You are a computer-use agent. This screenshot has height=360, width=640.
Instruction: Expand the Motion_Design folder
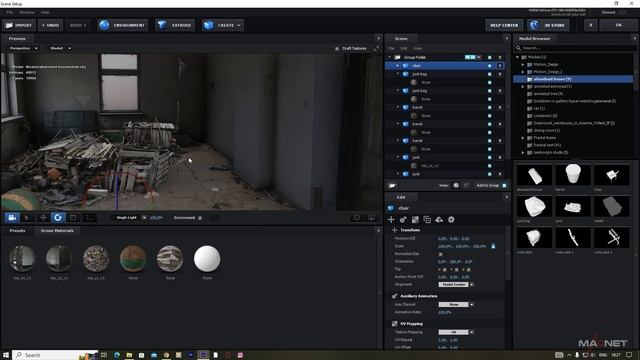coord(523,64)
